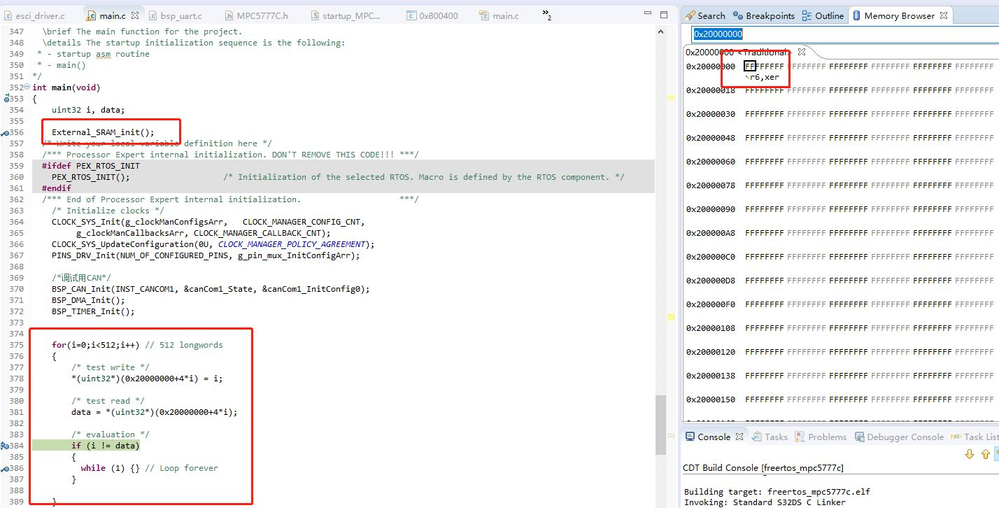Click the PEX_RTOS_INIT(); line
The image size is (999, 508).
[90, 177]
